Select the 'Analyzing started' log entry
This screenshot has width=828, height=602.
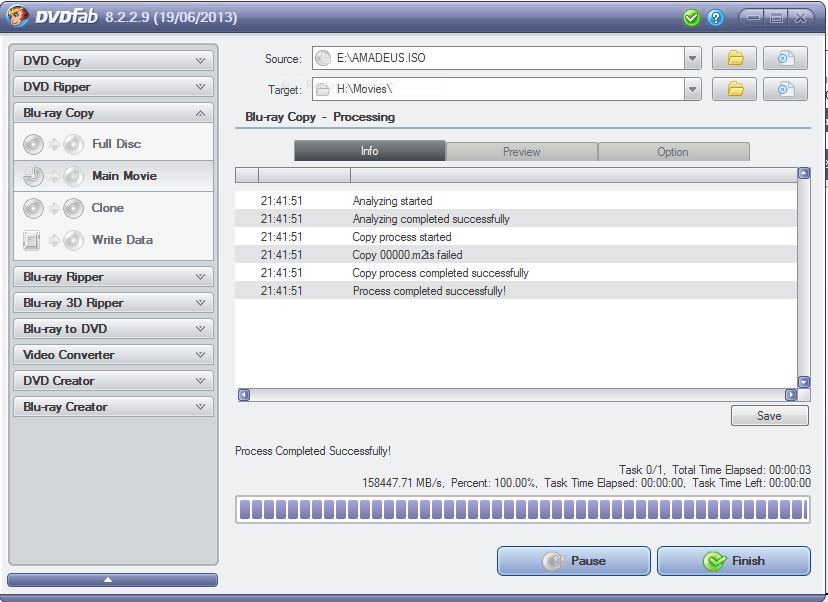pyautogui.click(x=516, y=201)
